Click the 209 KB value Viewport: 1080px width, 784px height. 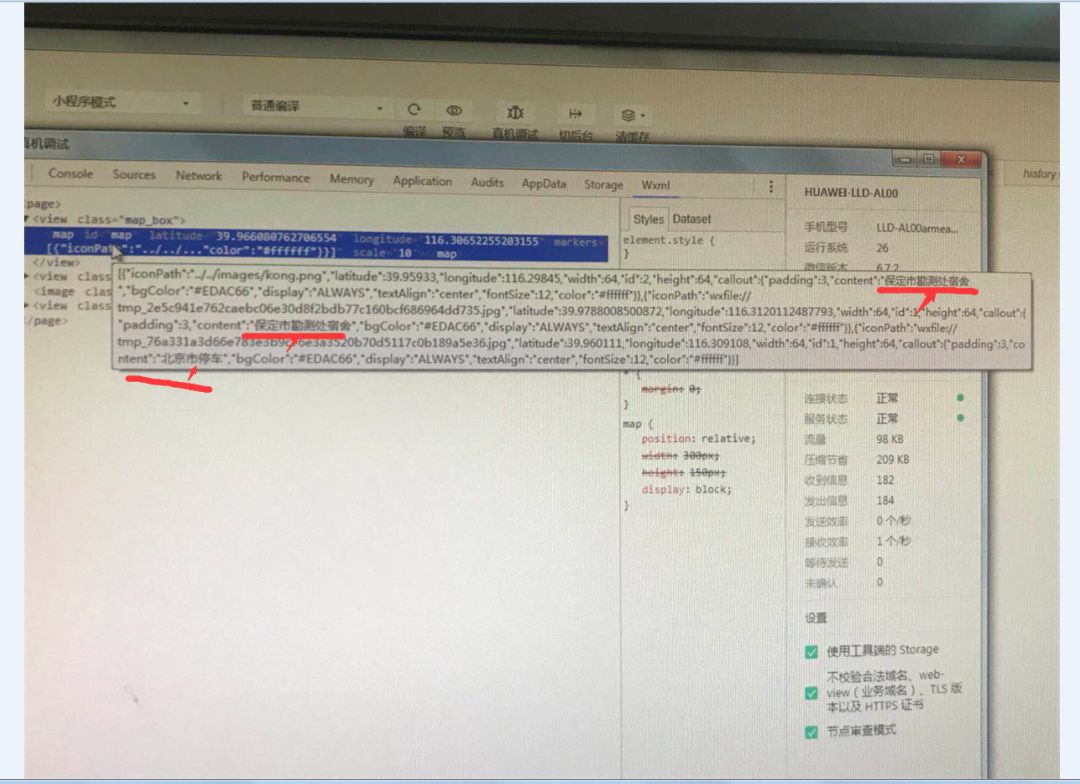(892, 460)
